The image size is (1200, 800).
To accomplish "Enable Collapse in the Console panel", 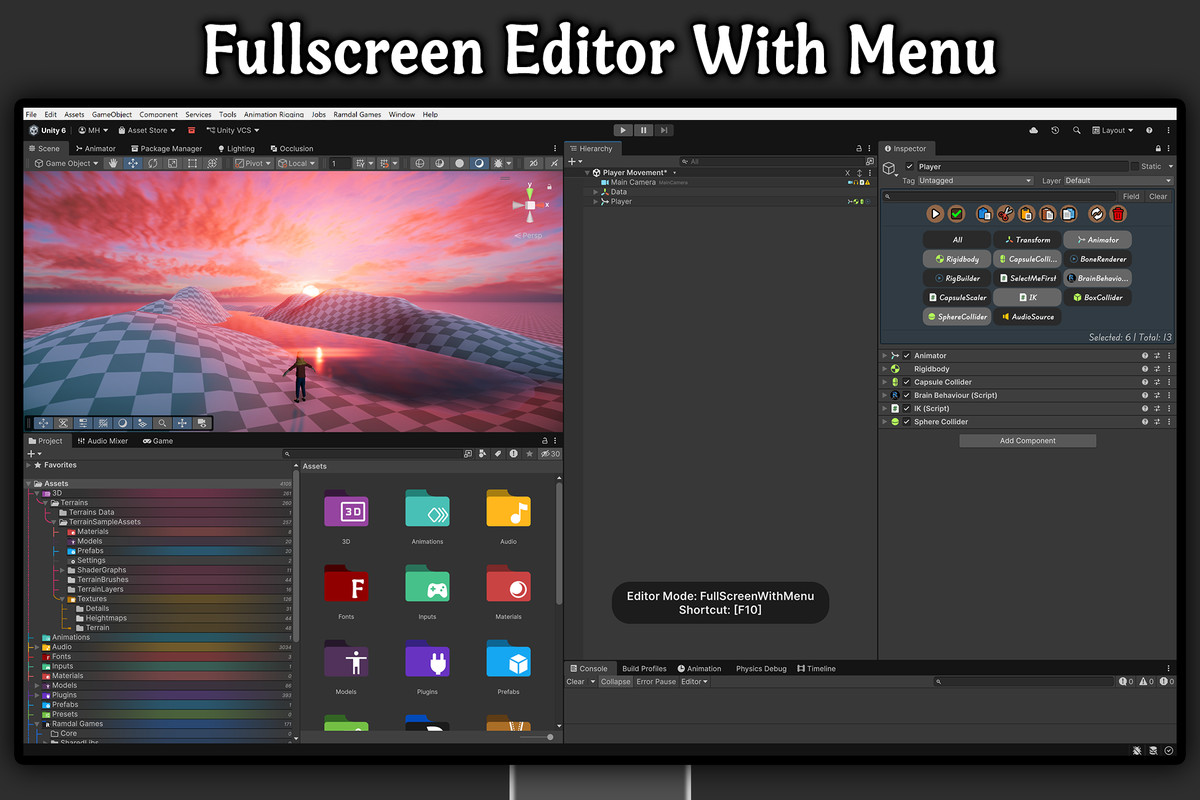I will pyautogui.click(x=615, y=681).
